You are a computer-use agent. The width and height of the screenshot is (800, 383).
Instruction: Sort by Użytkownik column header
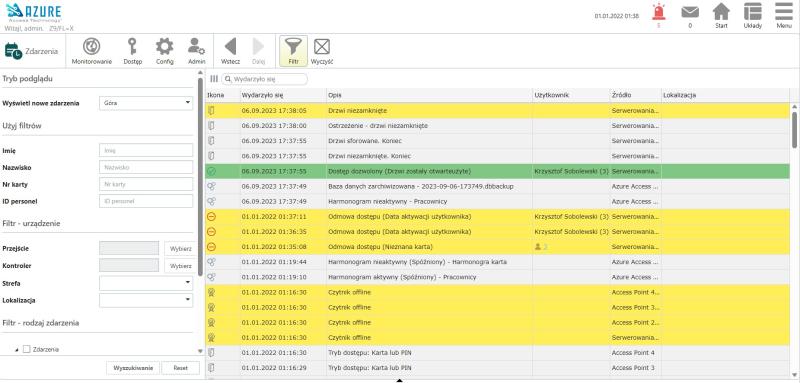[x=571, y=95]
